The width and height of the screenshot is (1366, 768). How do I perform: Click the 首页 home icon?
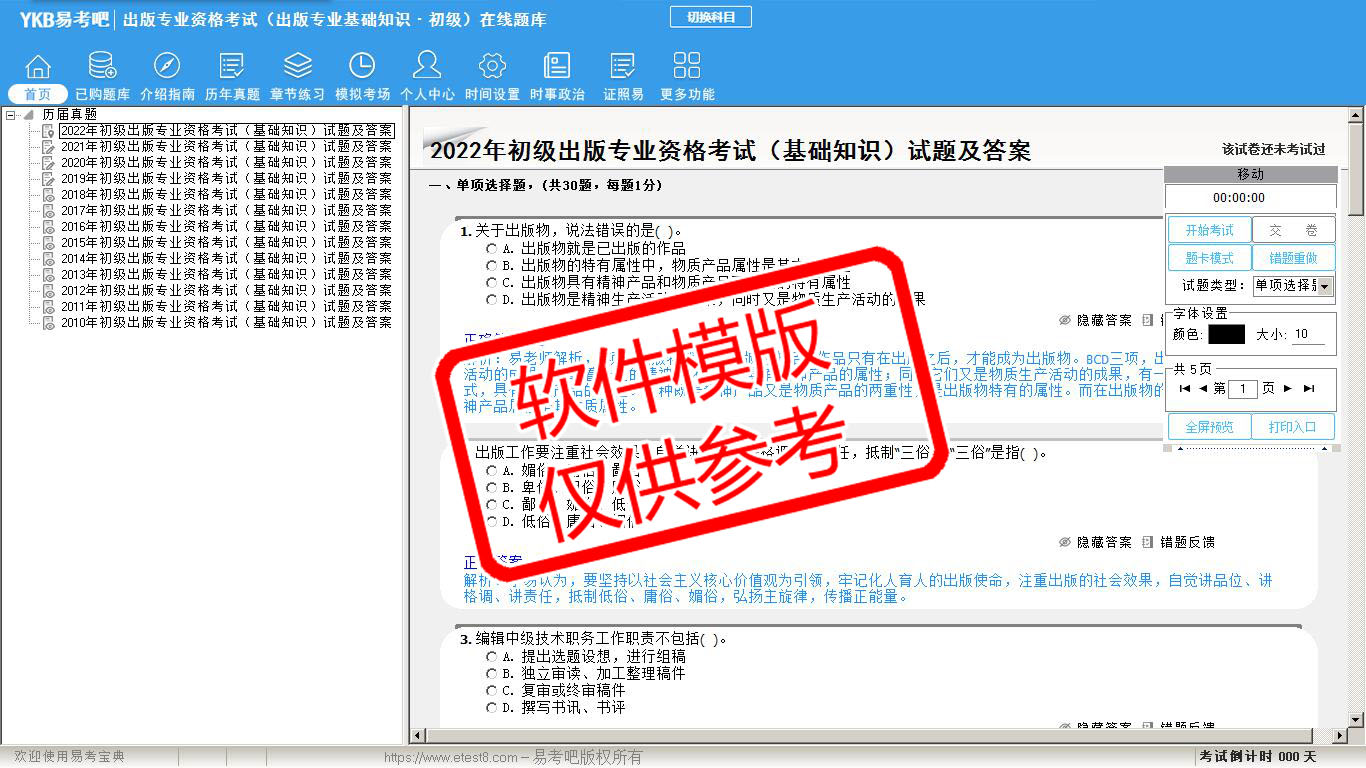click(38, 68)
